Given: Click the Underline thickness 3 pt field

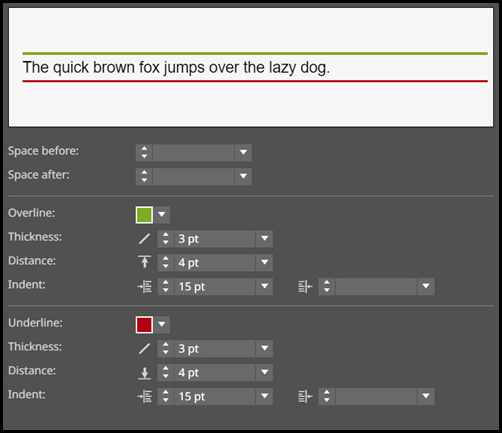Looking at the screenshot, I should coord(215,349).
